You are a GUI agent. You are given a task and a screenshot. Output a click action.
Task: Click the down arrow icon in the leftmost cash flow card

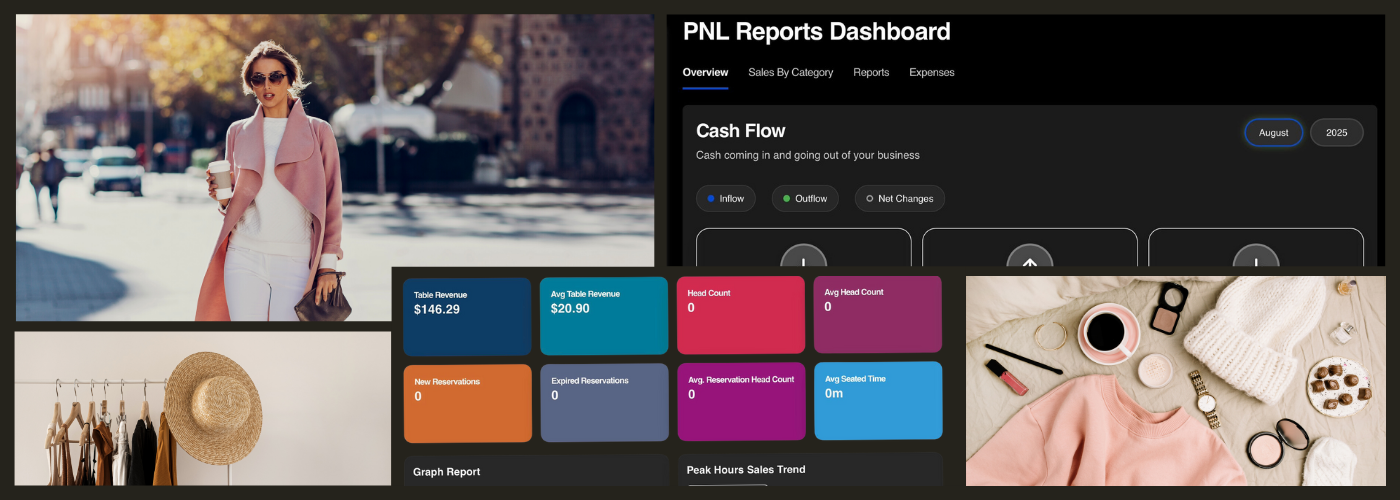[x=803, y=258]
